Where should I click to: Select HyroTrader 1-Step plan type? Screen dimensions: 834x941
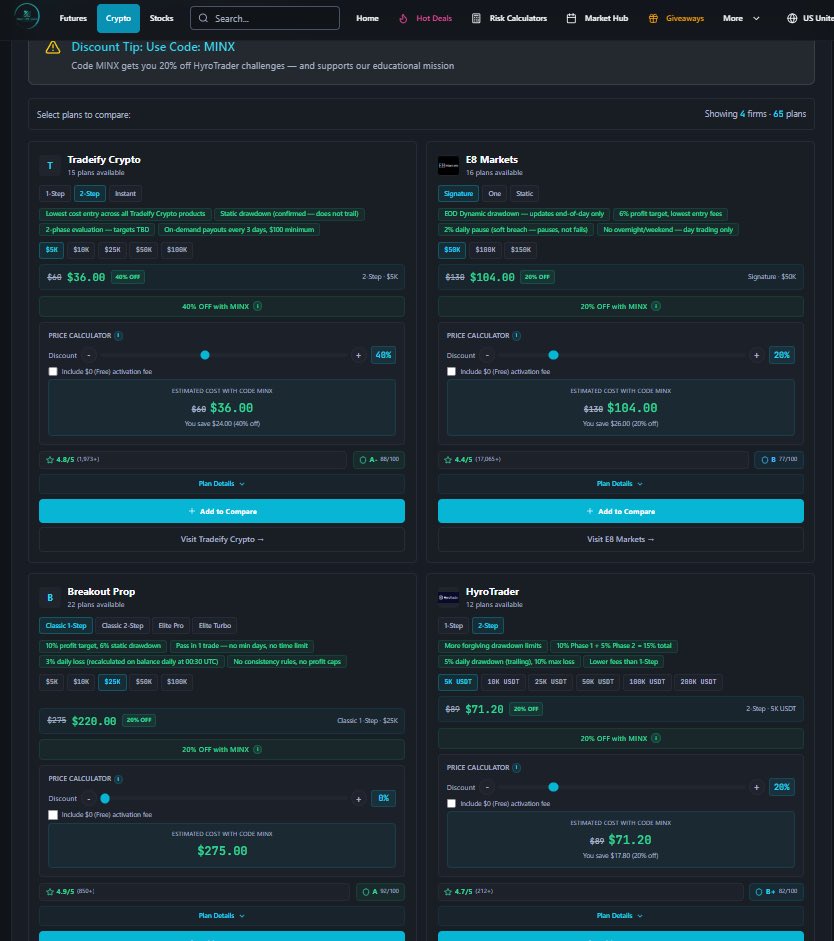453,626
